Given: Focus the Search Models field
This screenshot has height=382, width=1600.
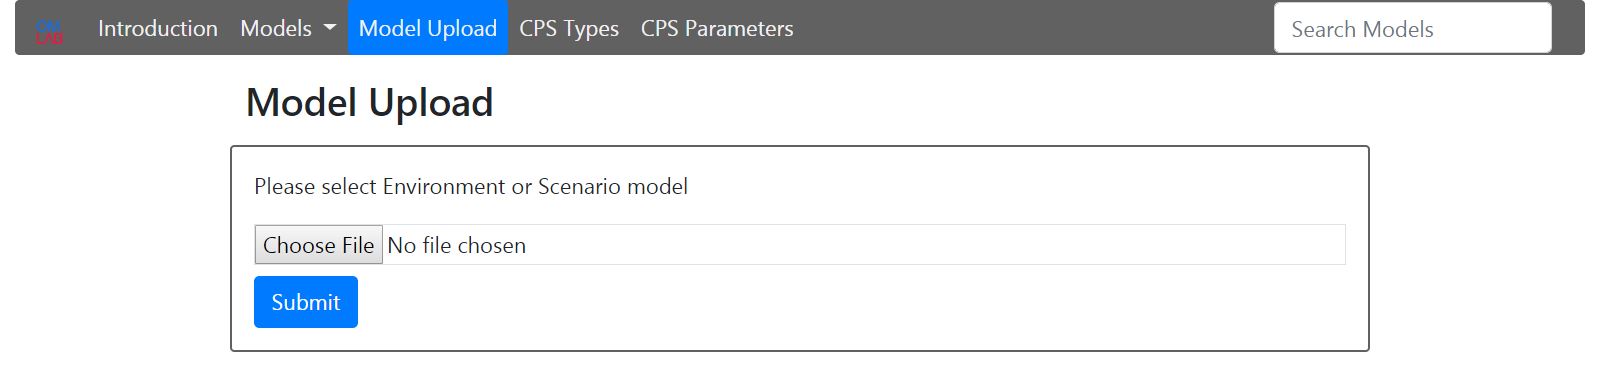Looking at the screenshot, I should (1412, 28).
